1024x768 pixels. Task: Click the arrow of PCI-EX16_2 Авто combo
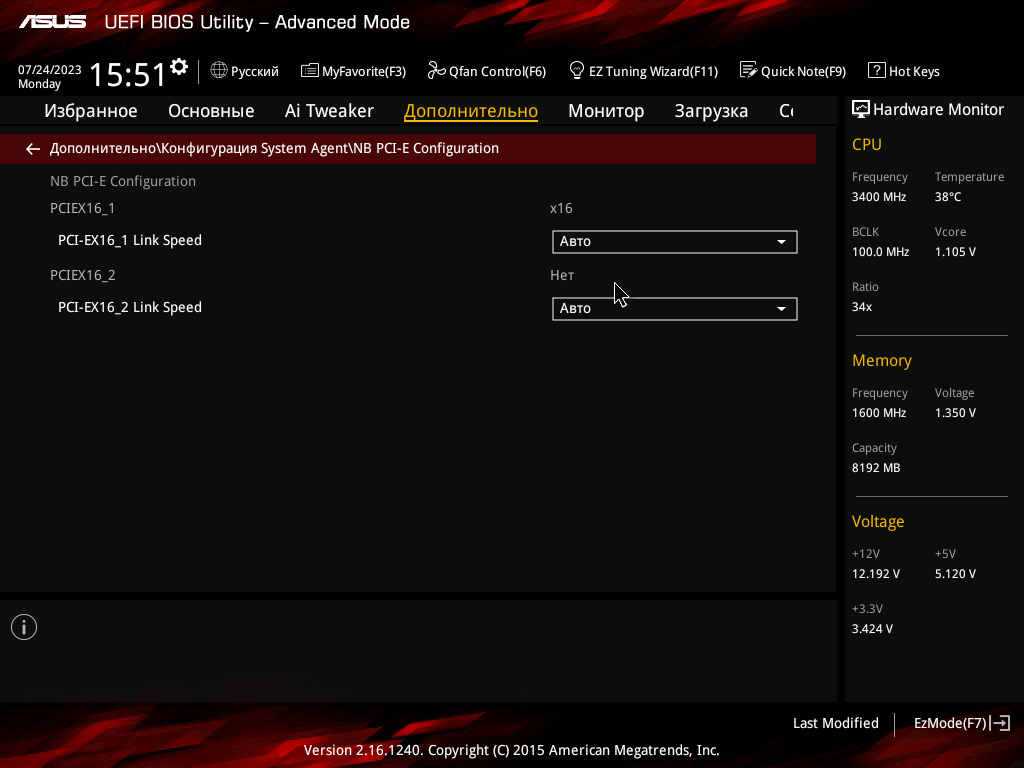(x=781, y=309)
